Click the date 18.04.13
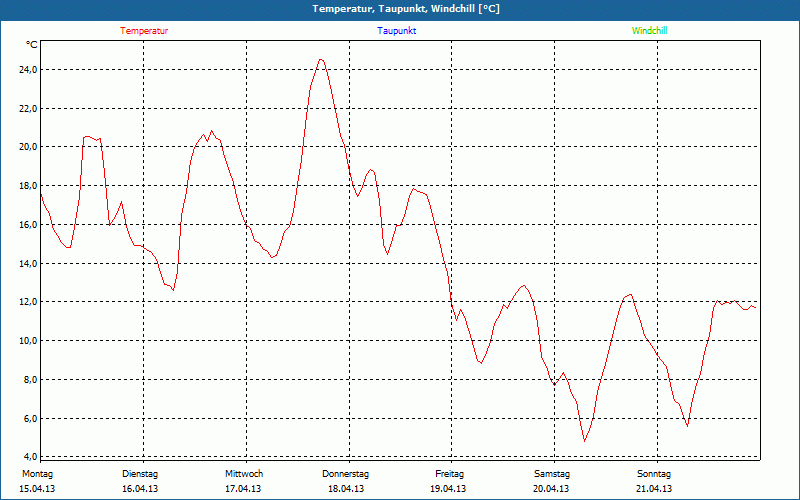 (x=346, y=489)
